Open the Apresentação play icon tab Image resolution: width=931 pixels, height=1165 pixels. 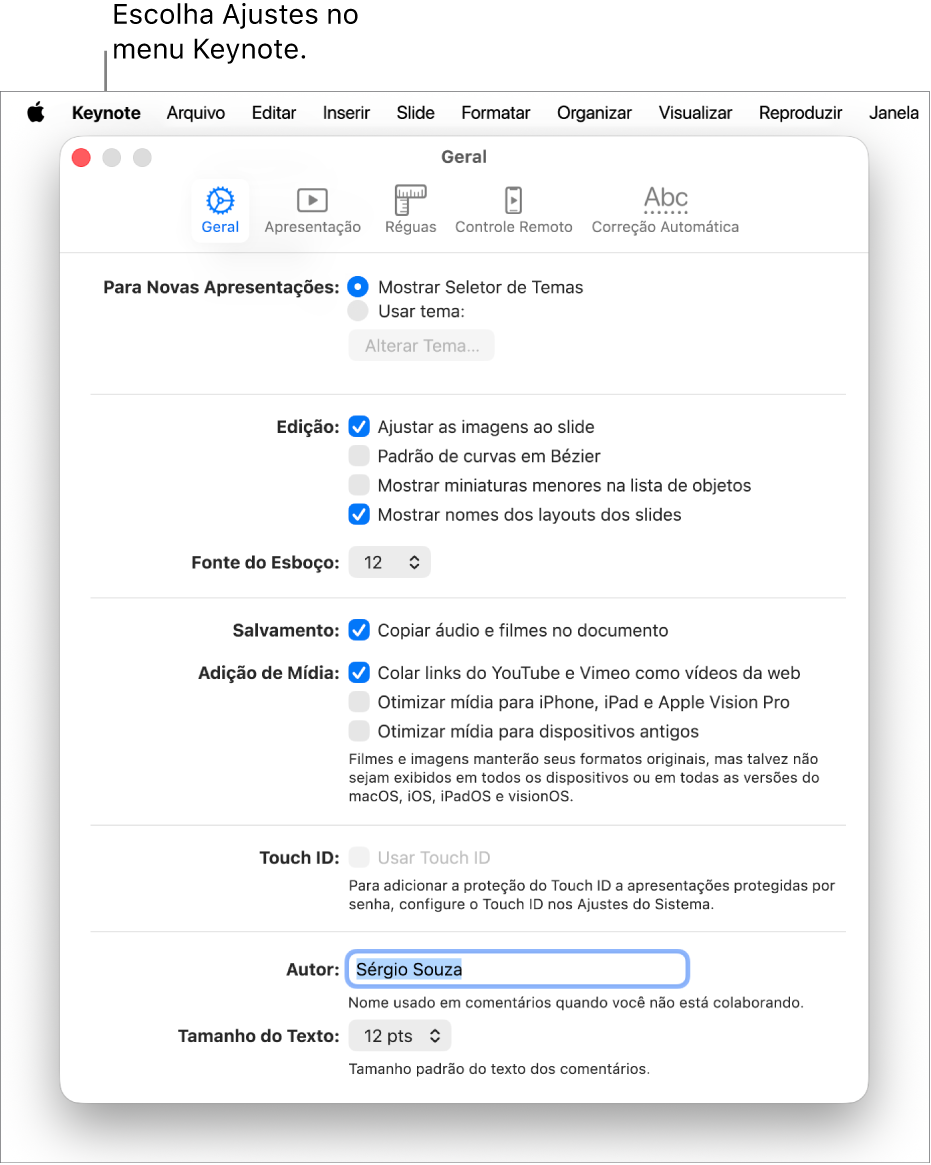click(x=312, y=211)
